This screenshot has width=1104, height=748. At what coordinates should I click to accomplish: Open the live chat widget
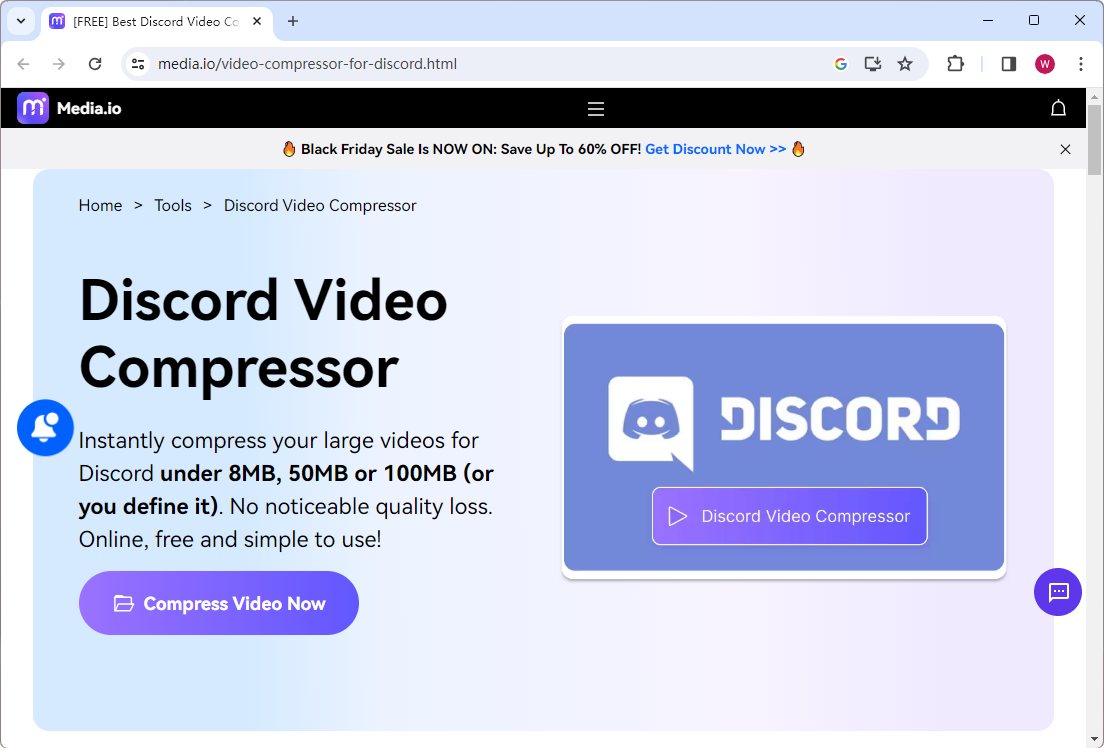1058,592
